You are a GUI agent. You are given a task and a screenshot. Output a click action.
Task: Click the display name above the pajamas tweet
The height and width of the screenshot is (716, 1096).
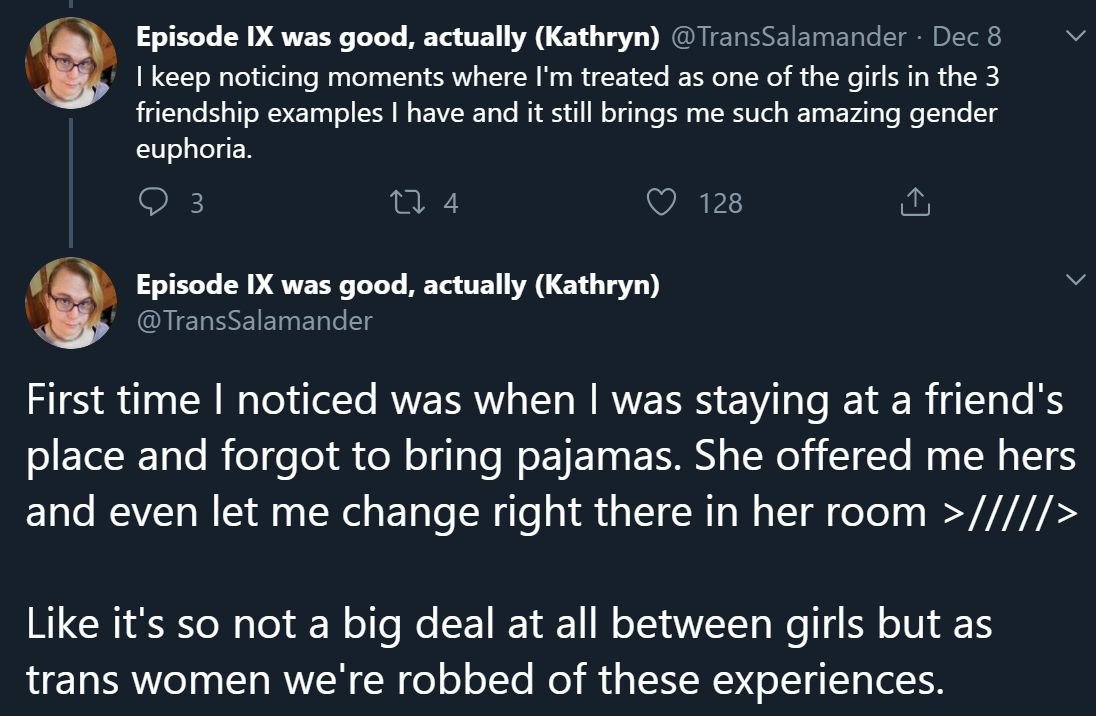(397, 285)
